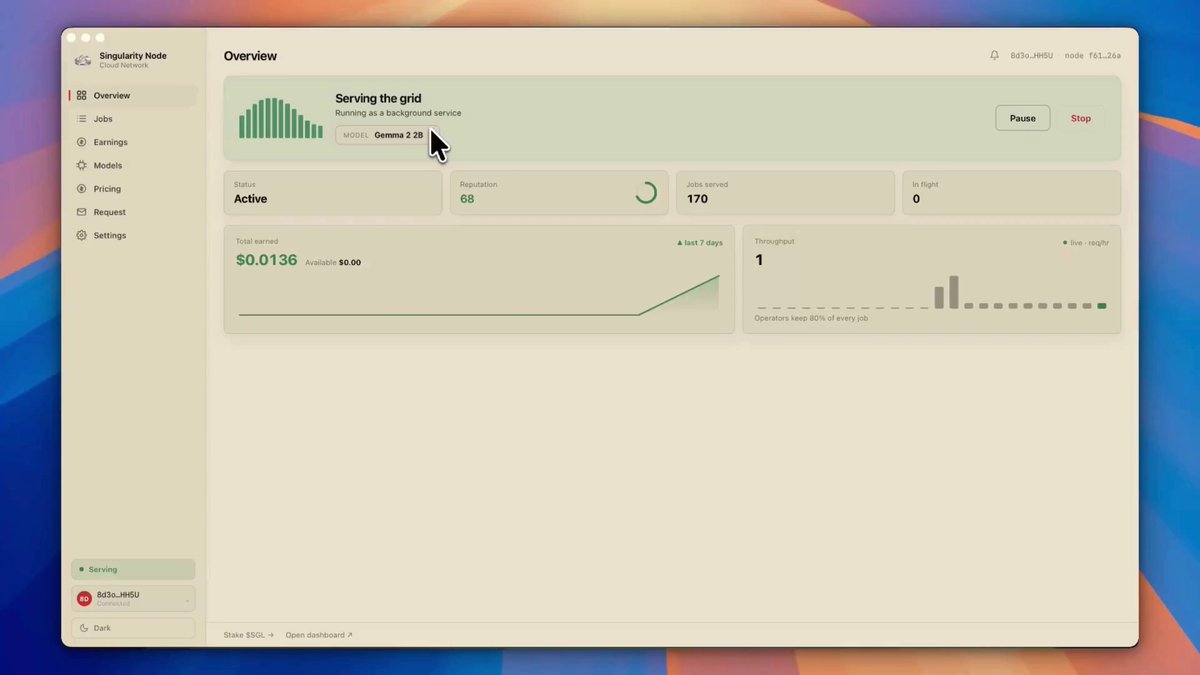Viewport: 1200px width, 675px height.
Task: Click the Models chip icon
Action: click(x=82, y=166)
